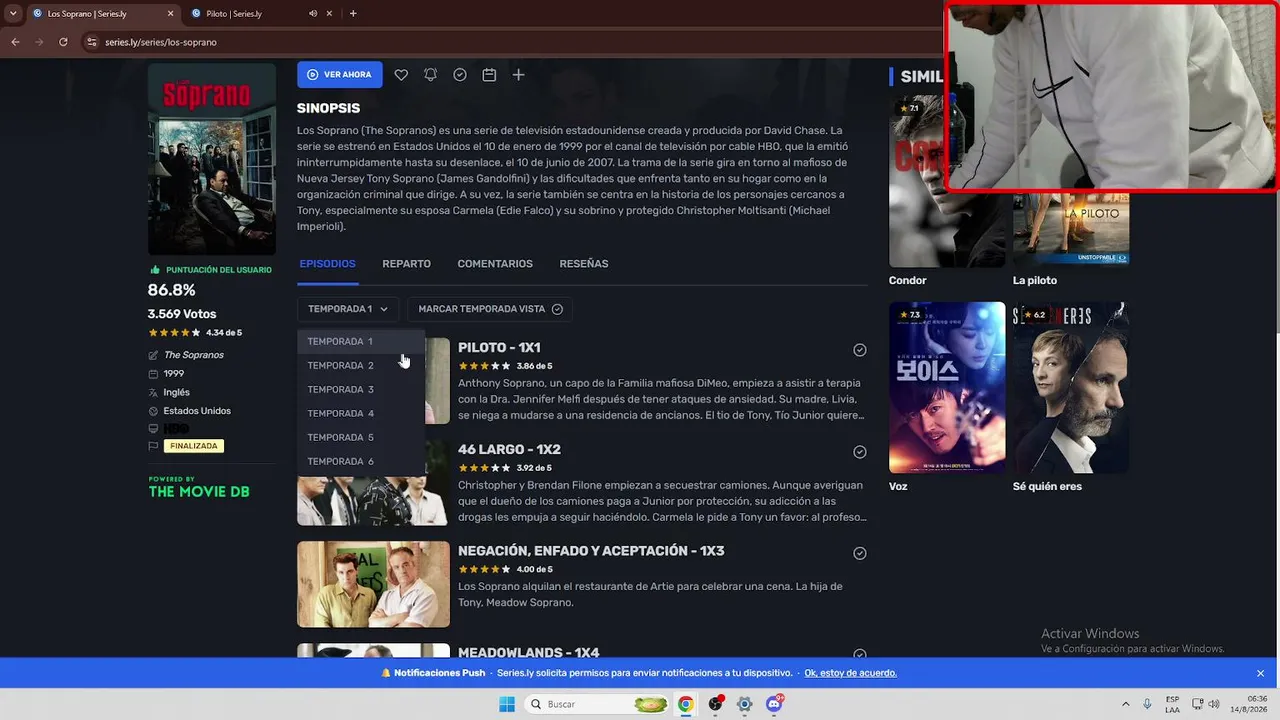Mute the Piloto tab audio icon
This screenshot has width=1280, height=720.
(x=313, y=14)
